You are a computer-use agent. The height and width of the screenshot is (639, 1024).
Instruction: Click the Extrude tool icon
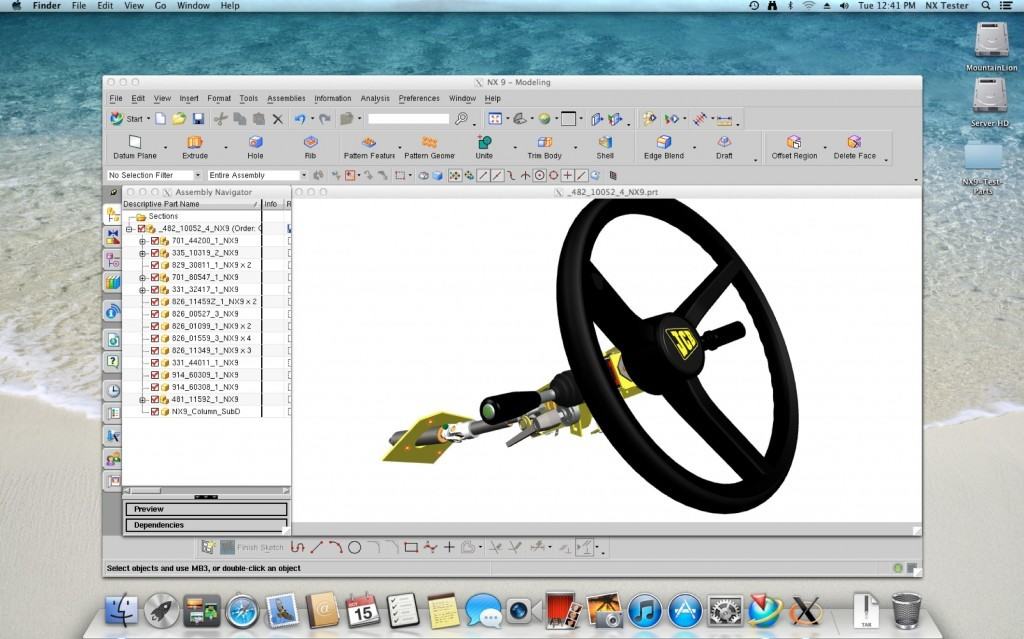coord(195,143)
